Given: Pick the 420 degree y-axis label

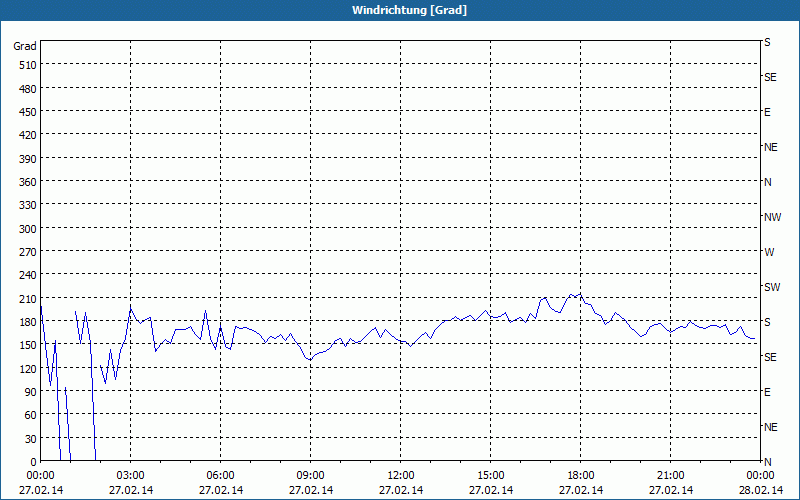Looking at the screenshot, I should 25,135.
